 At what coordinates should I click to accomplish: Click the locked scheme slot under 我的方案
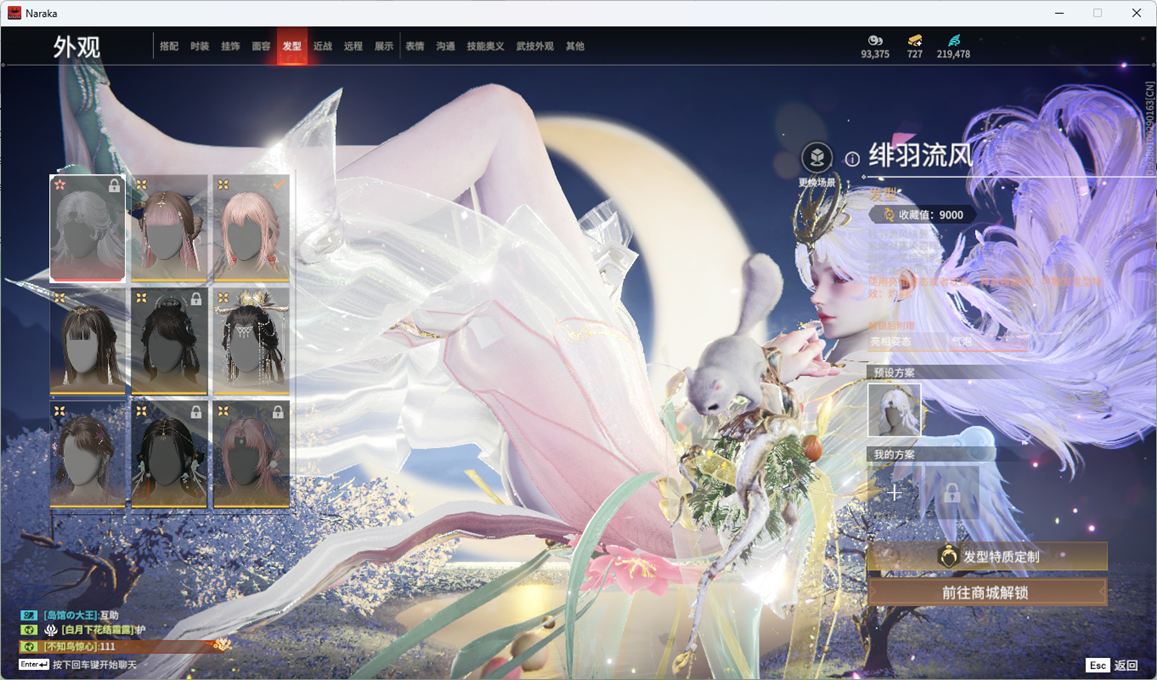(952, 492)
